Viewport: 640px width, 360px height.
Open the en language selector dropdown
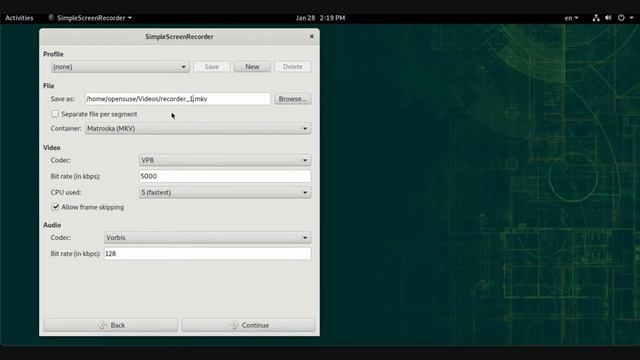pyautogui.click(x=571, y=18)
